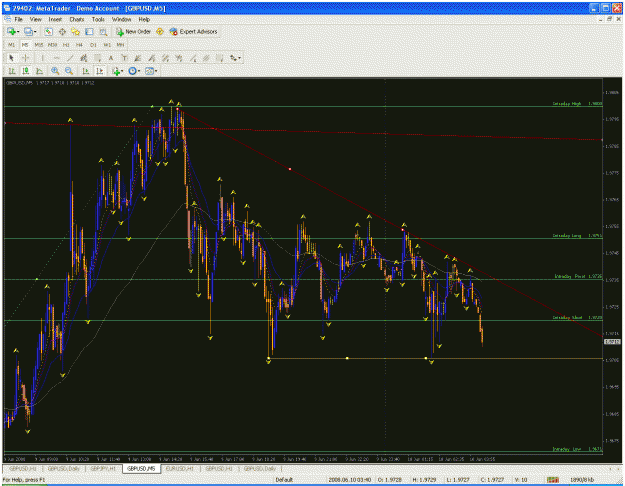Viewport: 625px width, 486px height.
Task: Open the Strategy Tester icon
Action: [x=103, y=31]
